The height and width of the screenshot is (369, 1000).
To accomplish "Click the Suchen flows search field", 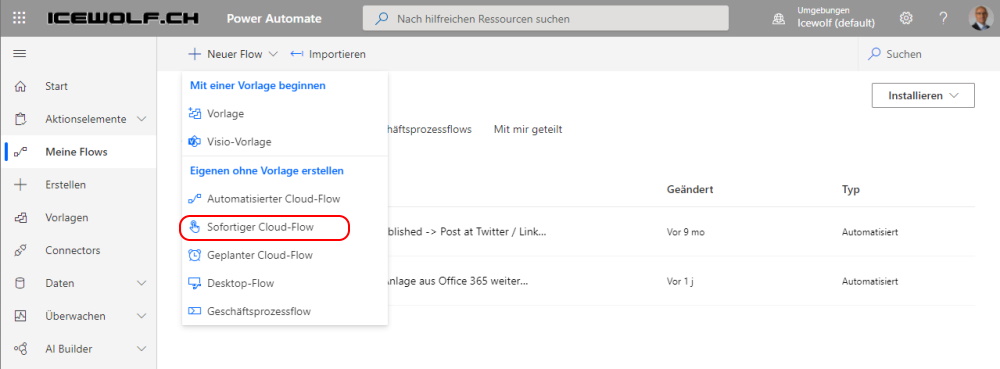I will [929, 54].
